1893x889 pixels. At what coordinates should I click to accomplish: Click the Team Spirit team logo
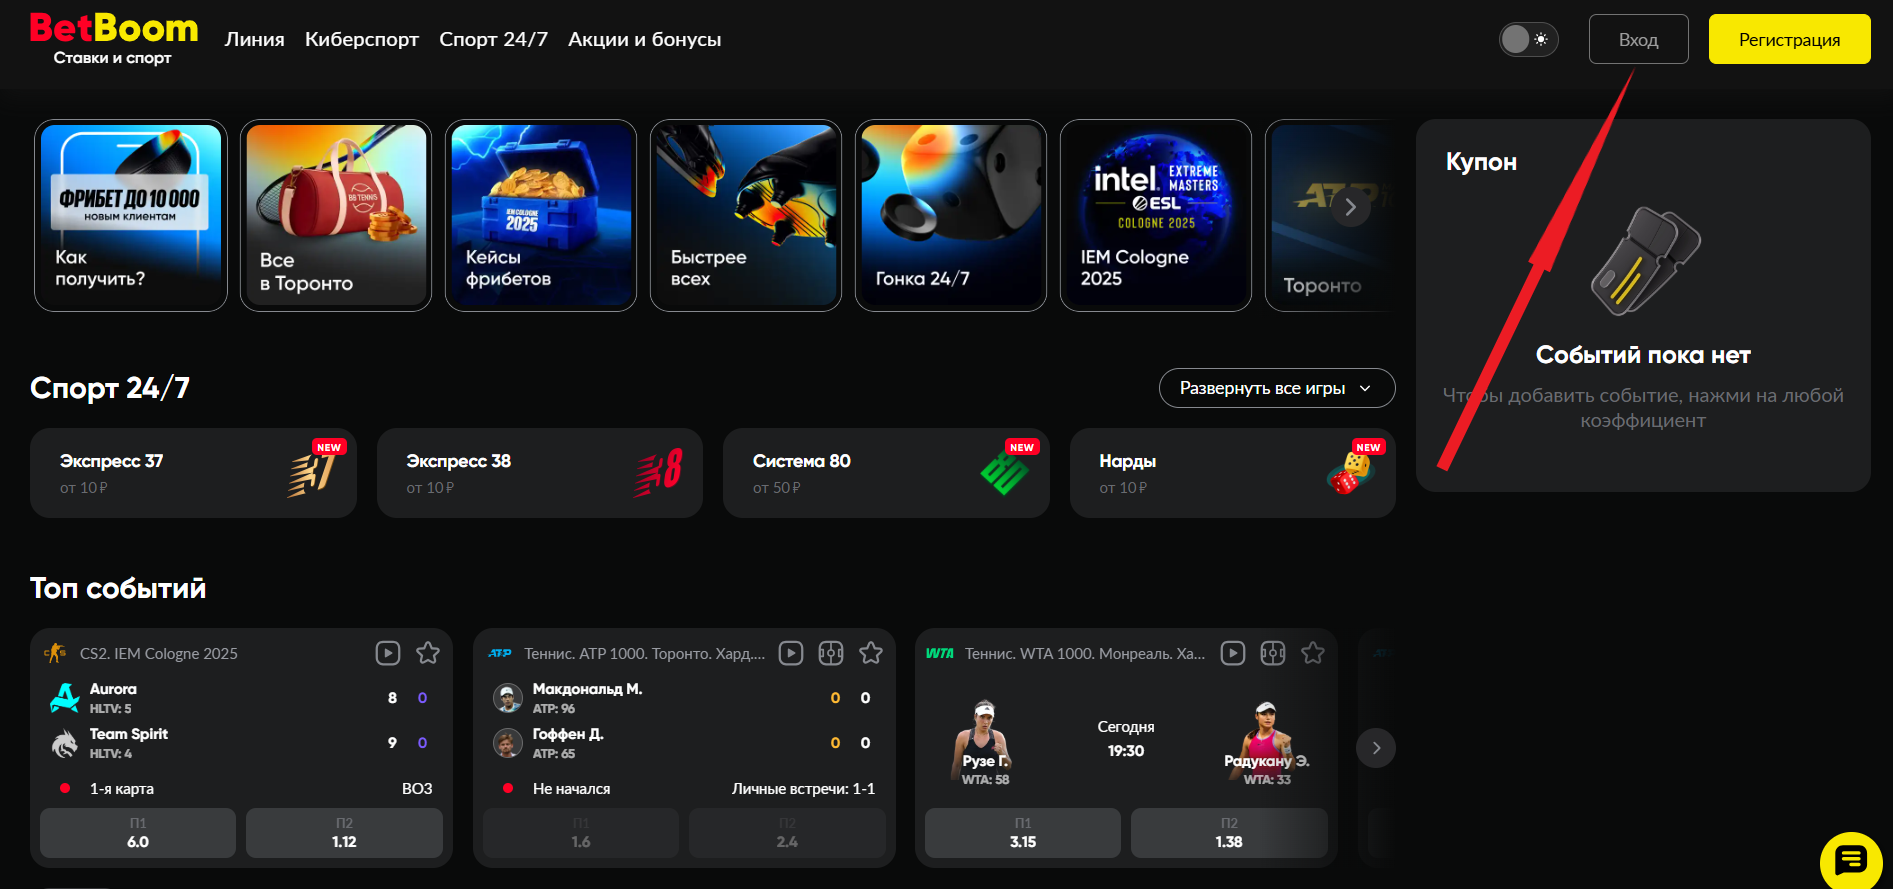click(x=65, y=743)
